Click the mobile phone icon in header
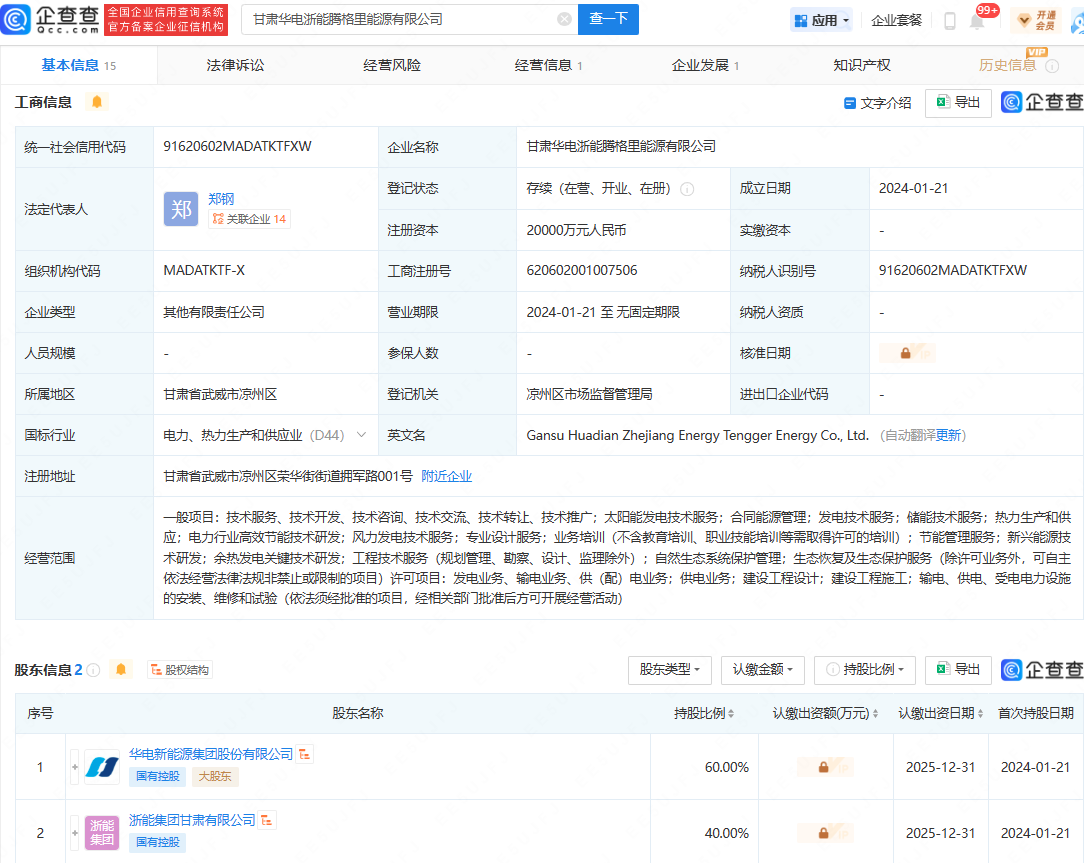The image size is (1084, 863). click(949, 21)
